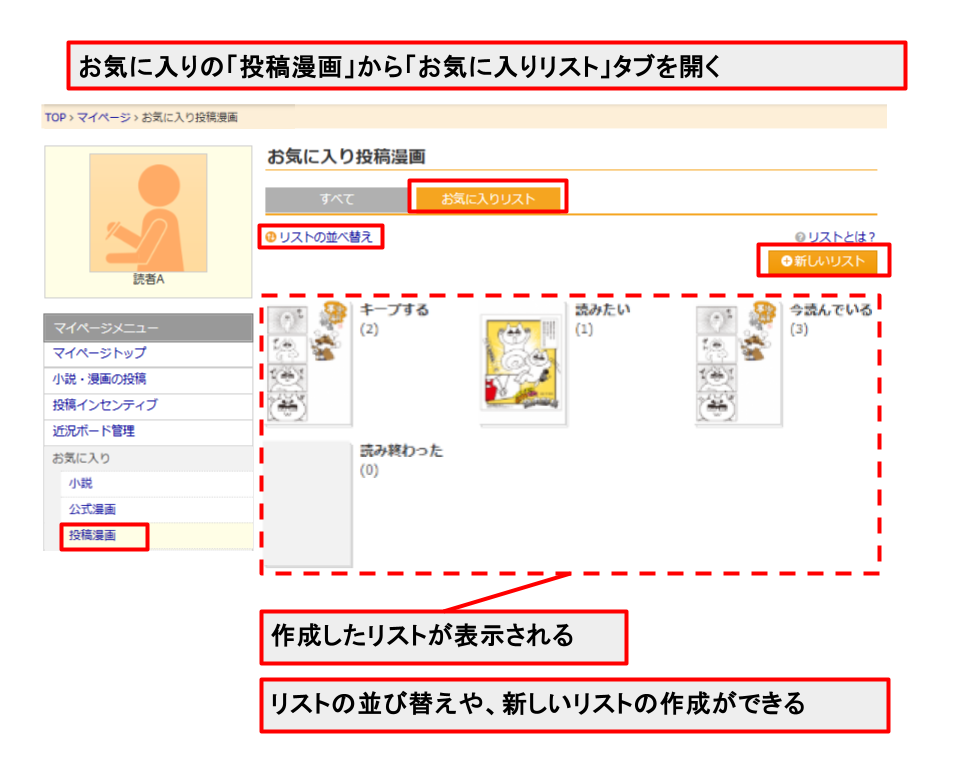Switch to the すべて tab

click(337, 198)
